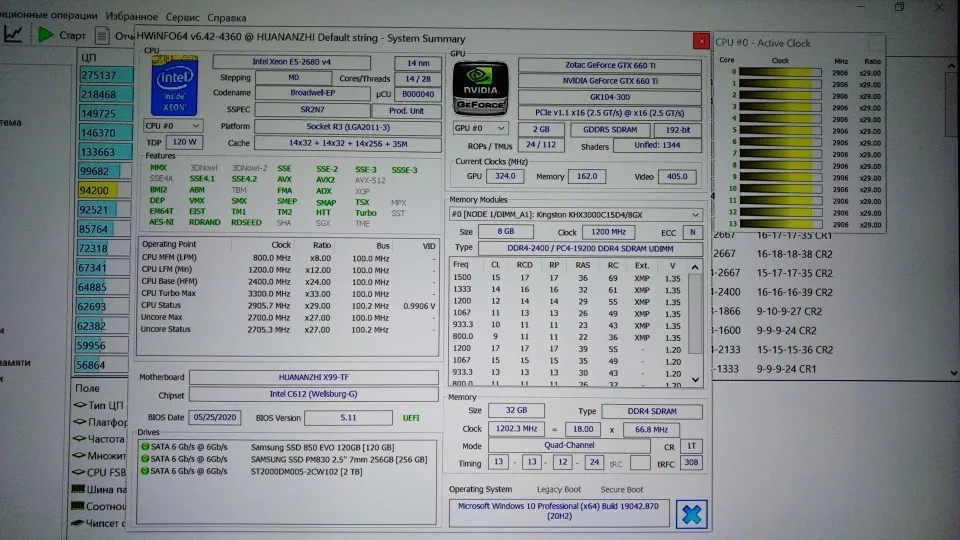Click the Zotac GeForce GTX 660 Ti field
960x540 pixels.
click(610, 65)
